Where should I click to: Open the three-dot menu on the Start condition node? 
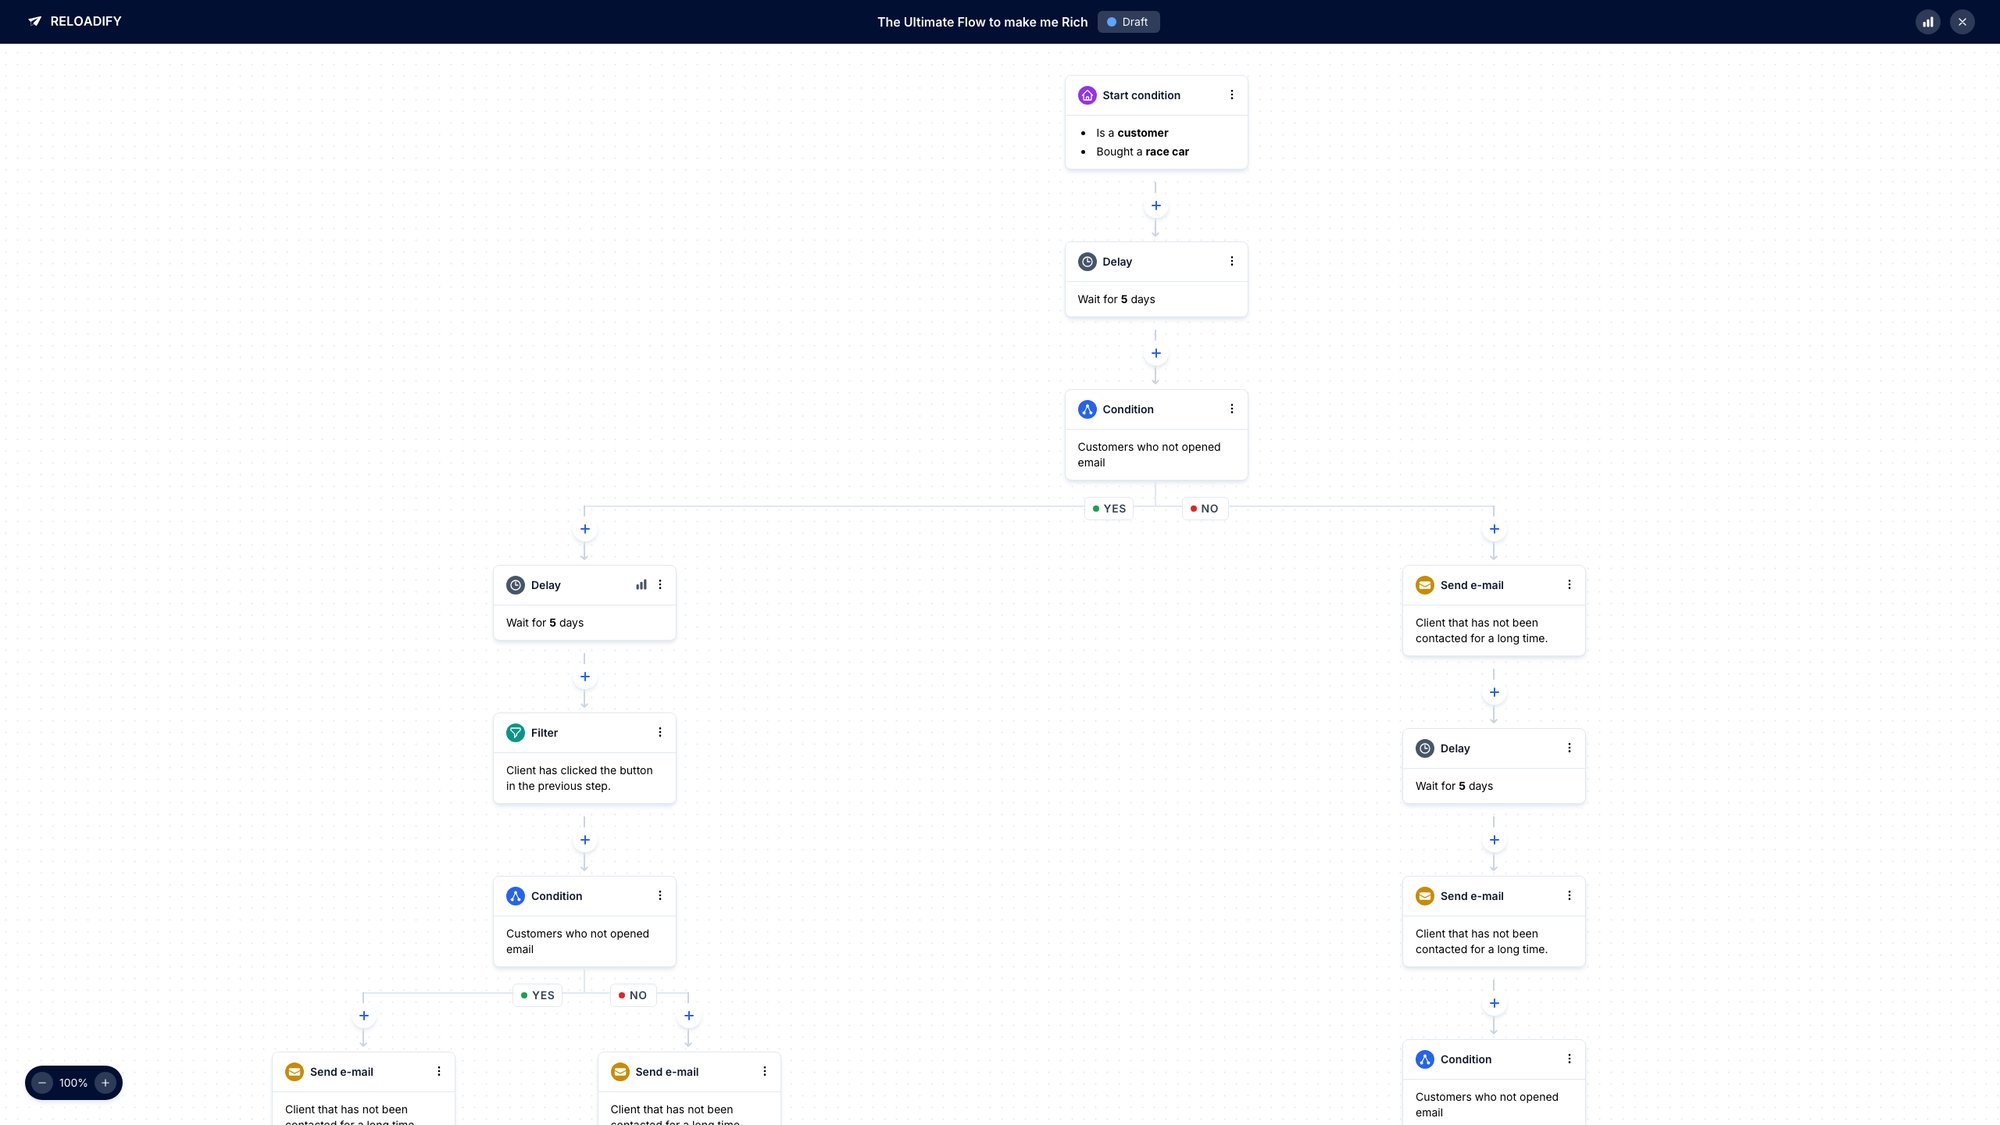pos(1232,95)
